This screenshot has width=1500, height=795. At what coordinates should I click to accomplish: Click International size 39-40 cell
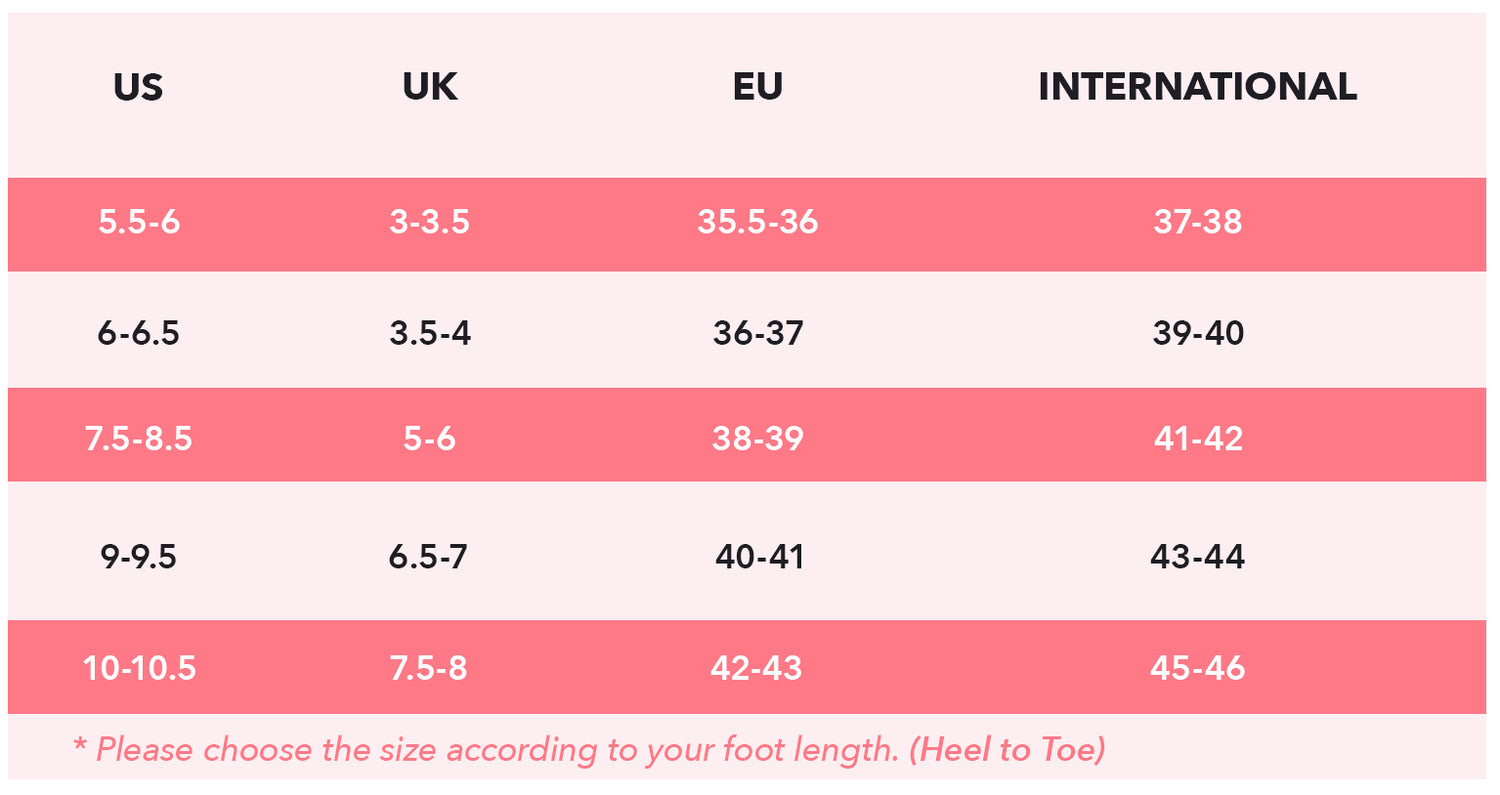coord(1198,333)
